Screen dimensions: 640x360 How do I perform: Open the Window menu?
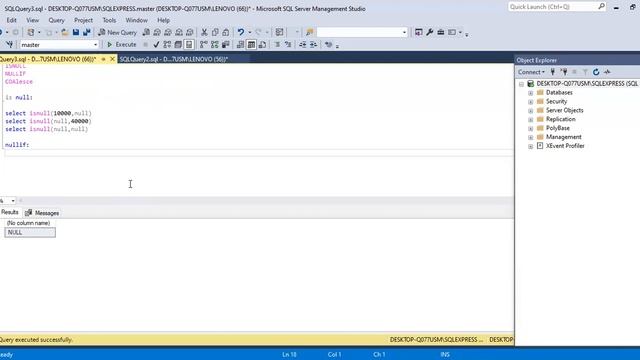tap(136, 20)
